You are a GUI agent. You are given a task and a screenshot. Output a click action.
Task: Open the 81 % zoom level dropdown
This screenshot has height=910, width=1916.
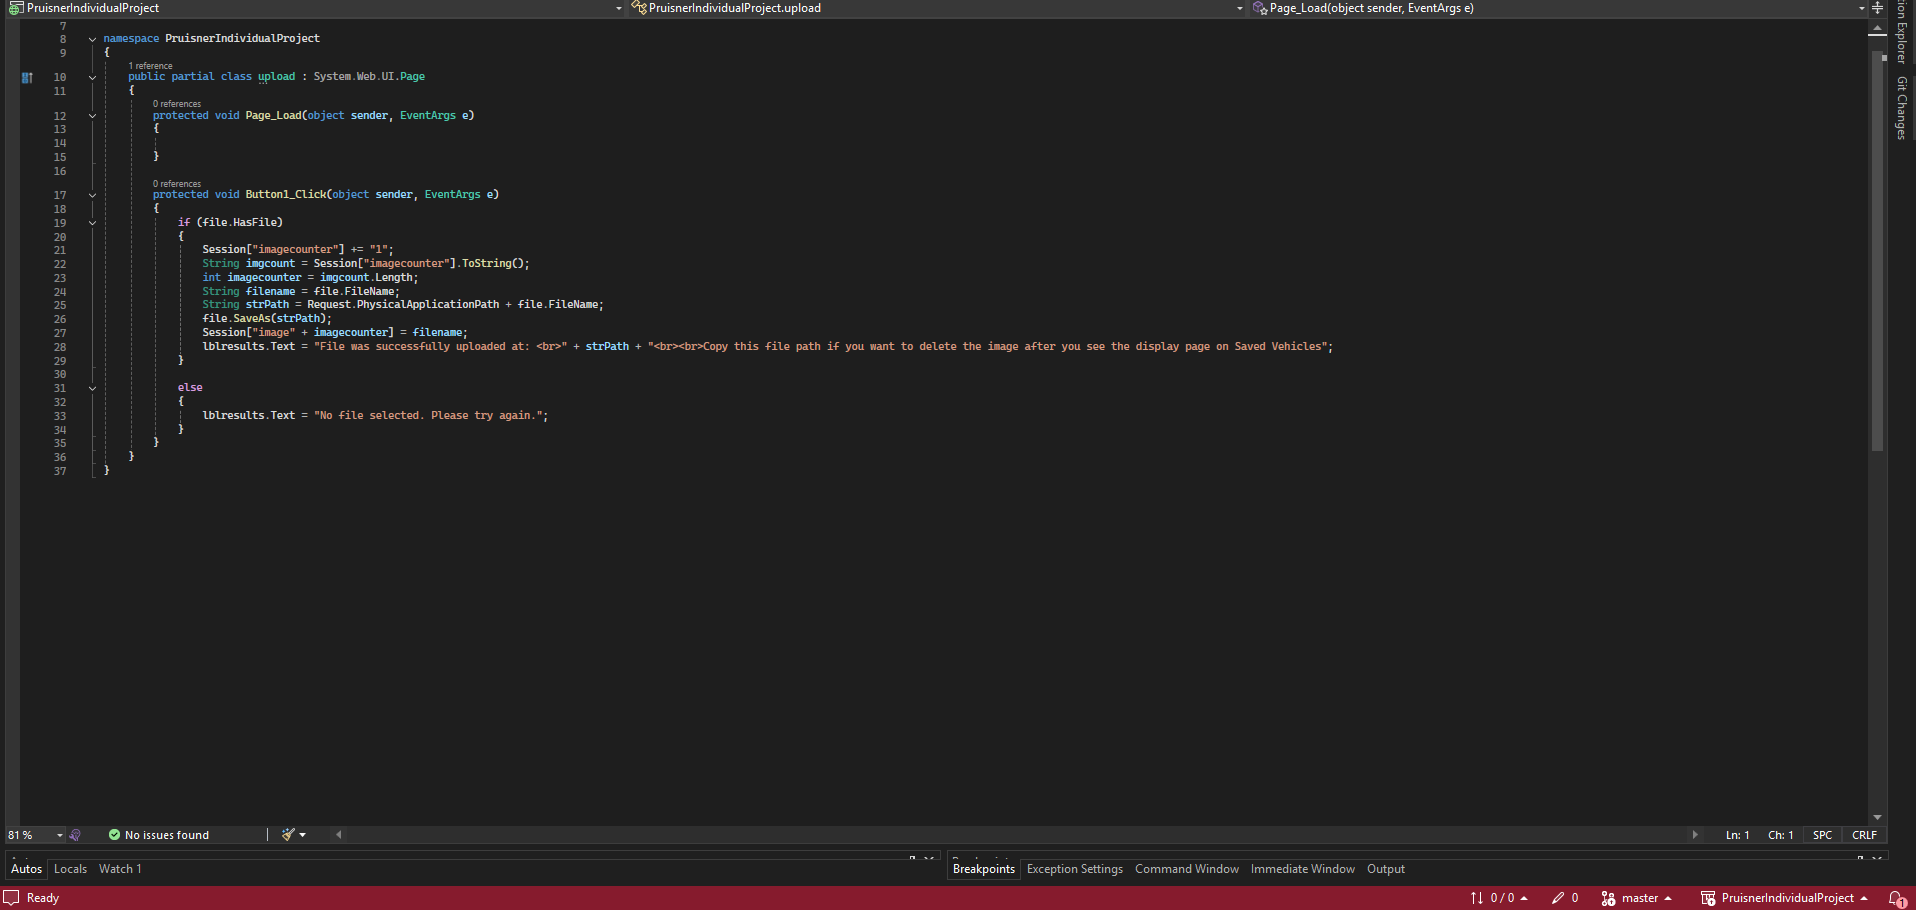(x=35, y=835)
